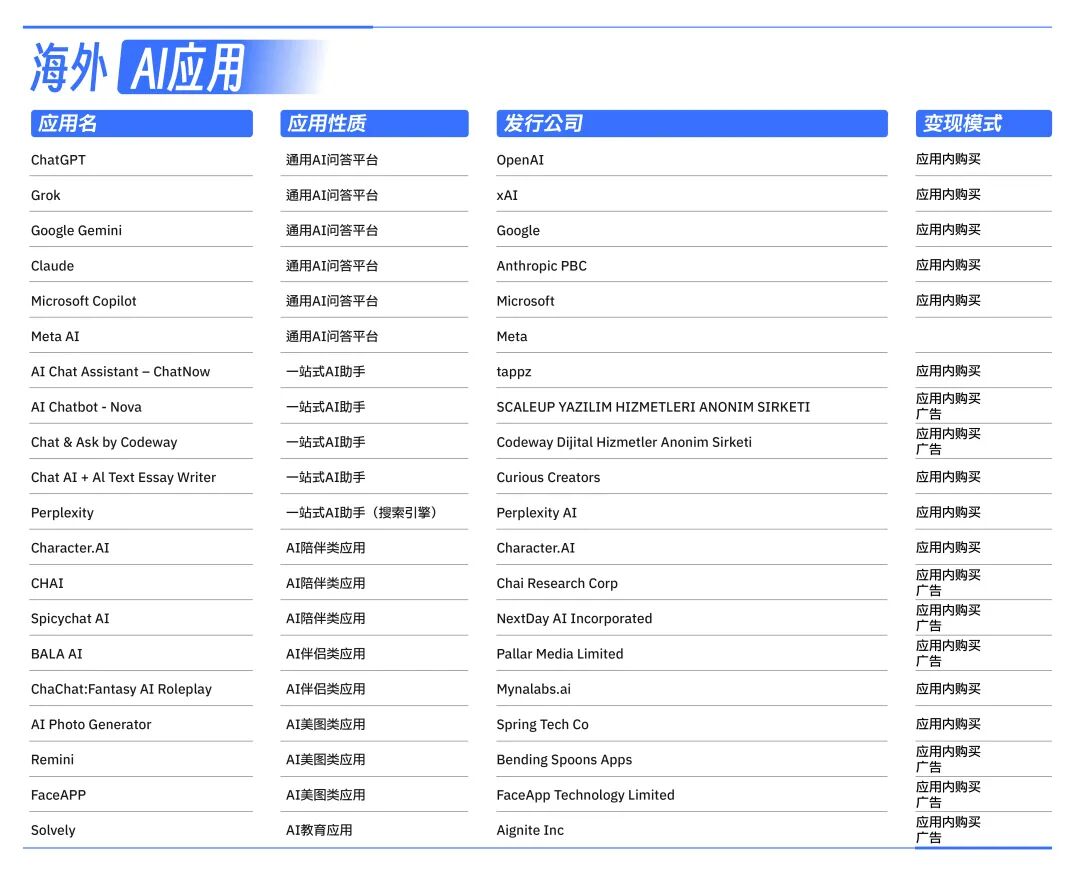Select Microsoft Copilot from the list
Screen dimensions: 1080x875
coord(84,300)
